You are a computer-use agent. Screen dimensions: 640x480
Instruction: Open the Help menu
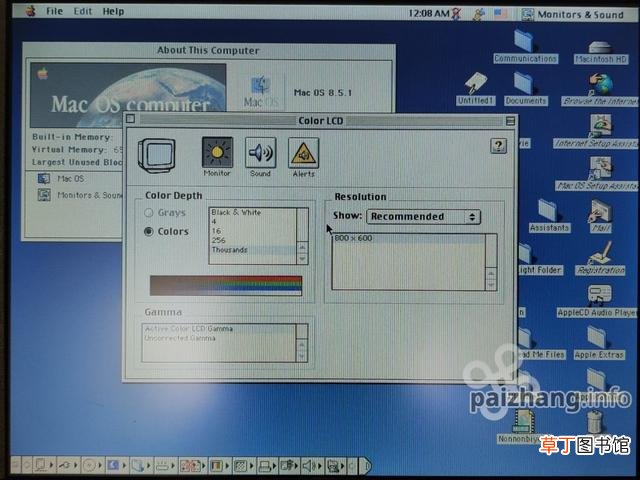tap(113, 11)
